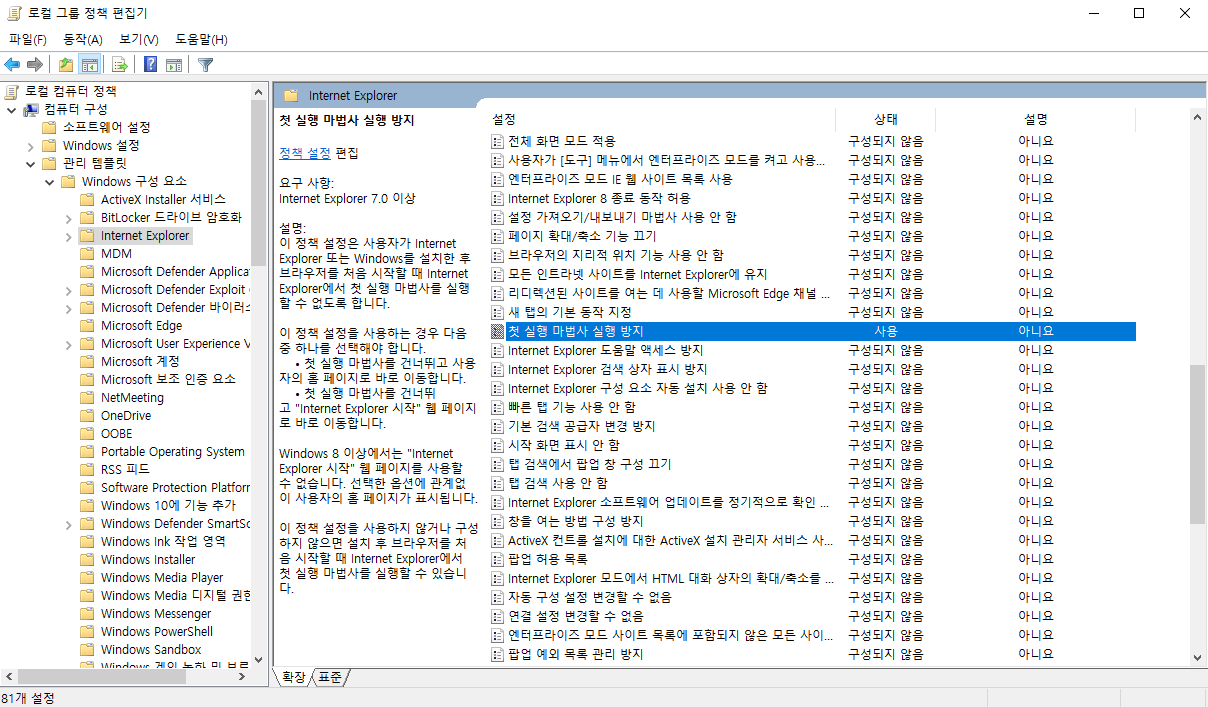
Task: Click the icon of 첫 실행 마법사 실행 방지 row
Action: click(x=497, y=331)
